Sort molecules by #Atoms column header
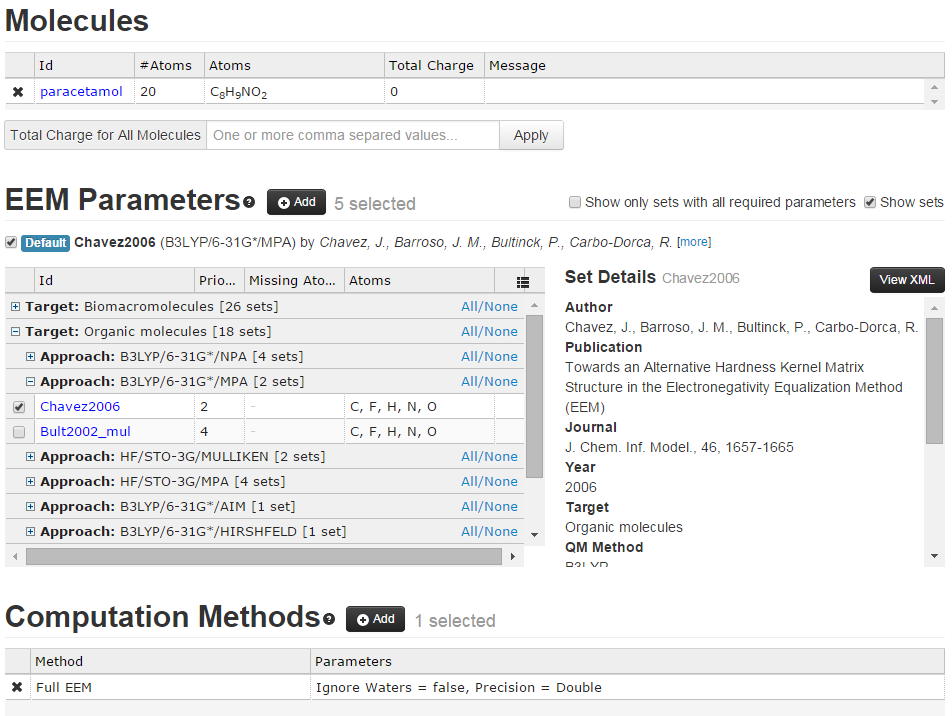The height and width of the screenshot is (716, 952). pos(169,65)
